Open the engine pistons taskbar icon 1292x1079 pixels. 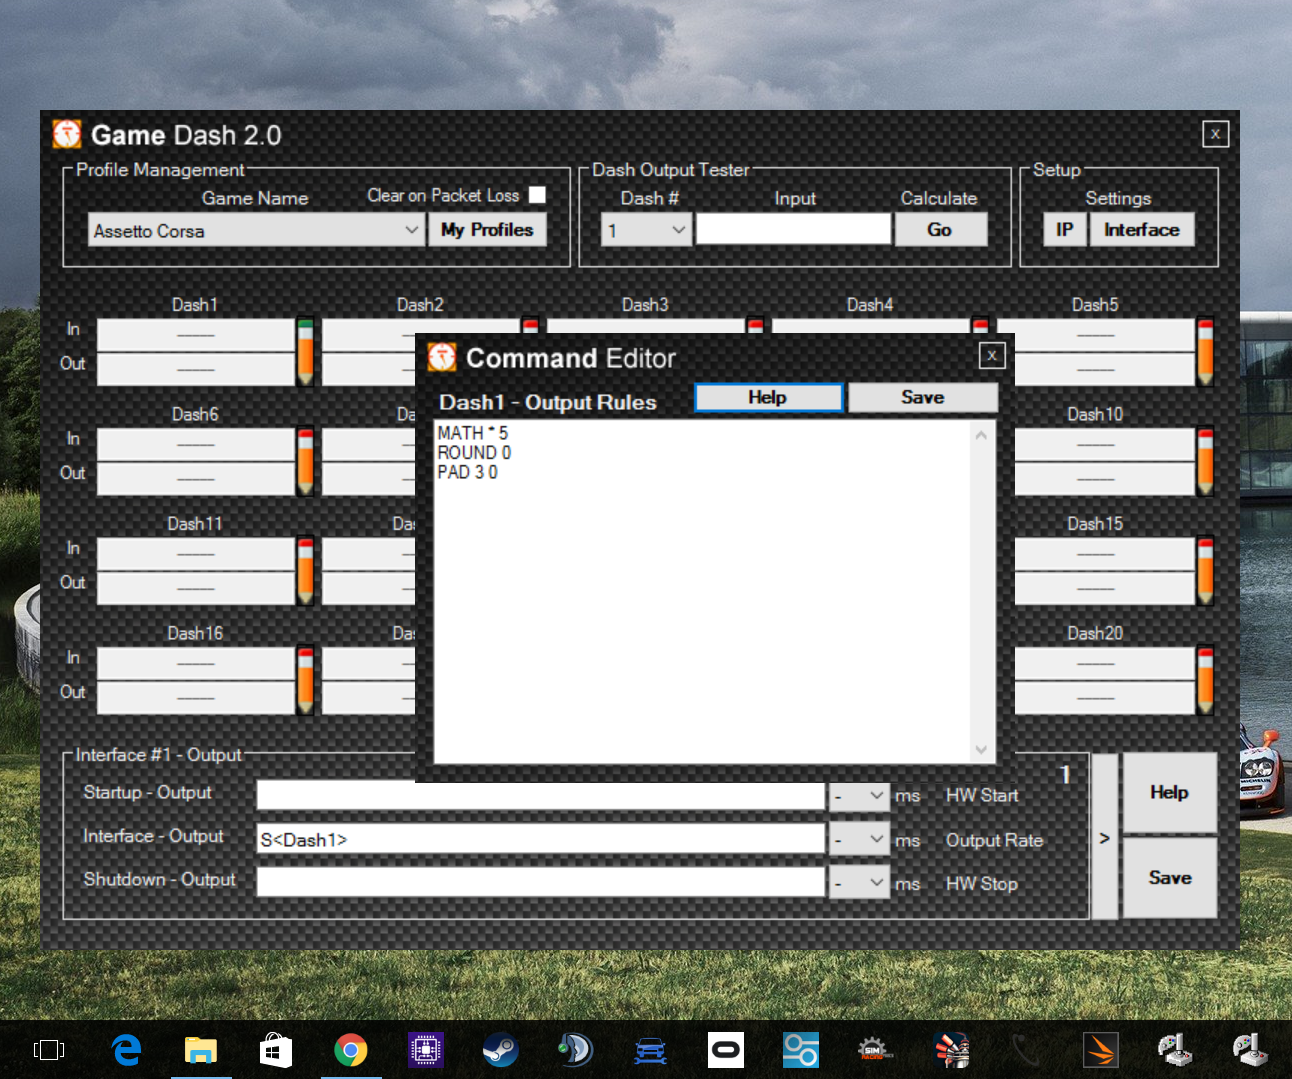point(951,1050)
